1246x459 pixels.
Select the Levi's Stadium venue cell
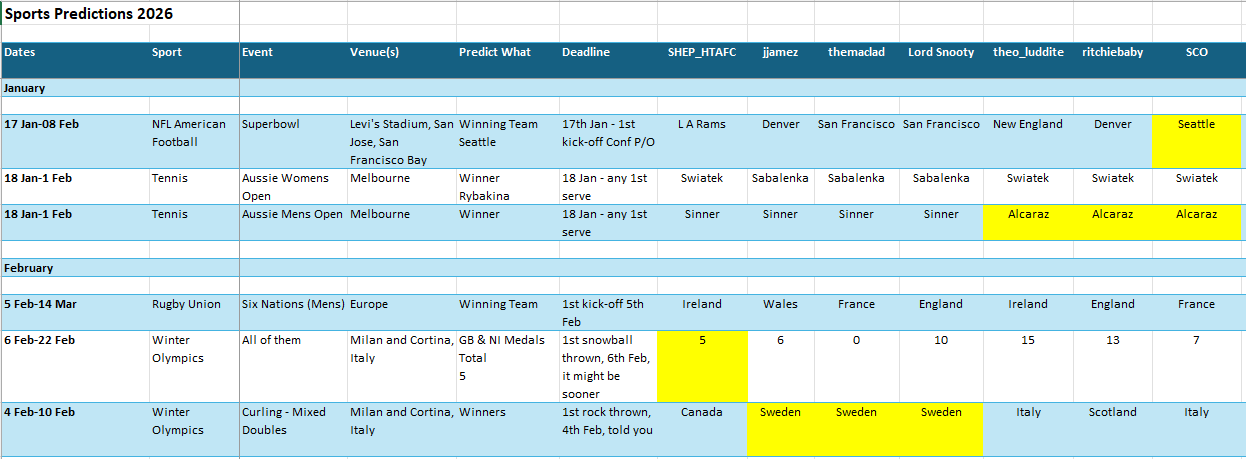[x=401, y=141]
